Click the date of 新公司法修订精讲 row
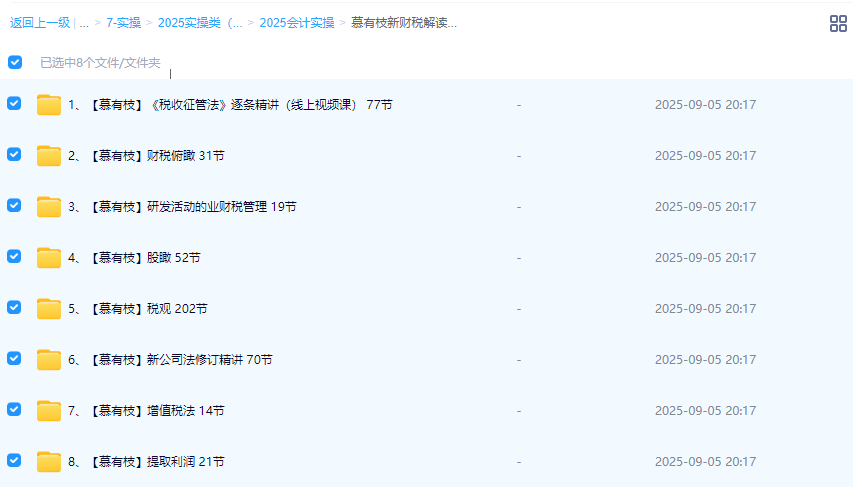This screenshot has width=862, height=496. pos(705,360)
